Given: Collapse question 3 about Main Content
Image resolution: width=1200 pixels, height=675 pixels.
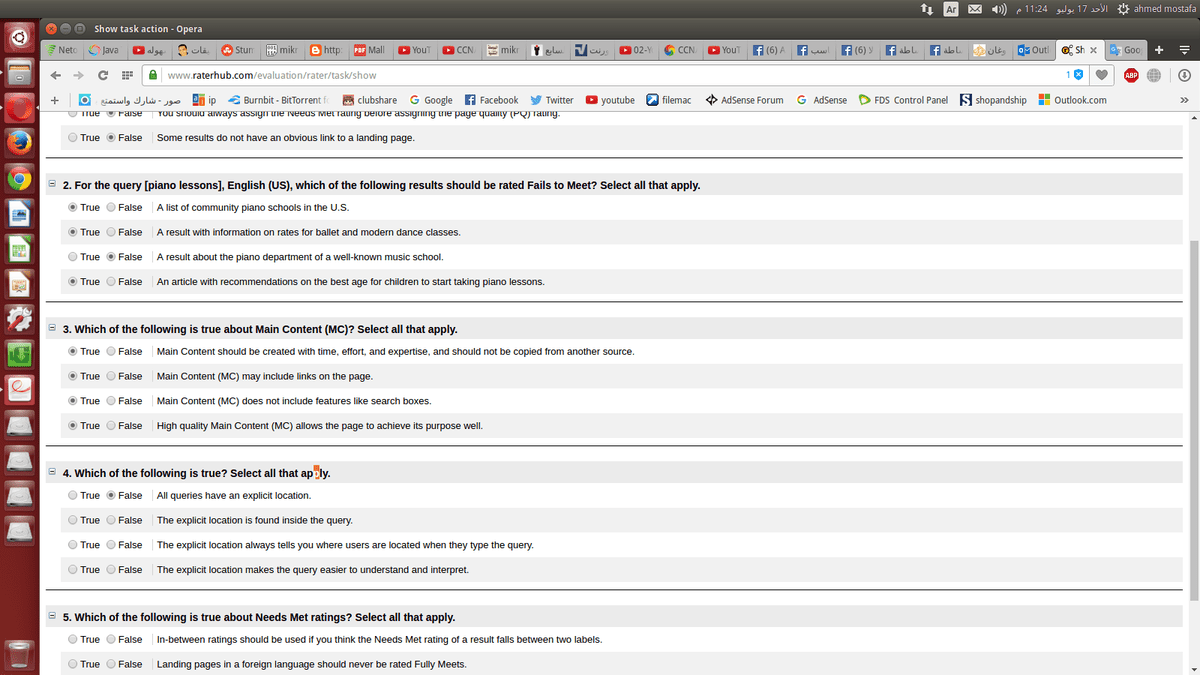Looking at the screenshot, I should [x=52, y=329].
